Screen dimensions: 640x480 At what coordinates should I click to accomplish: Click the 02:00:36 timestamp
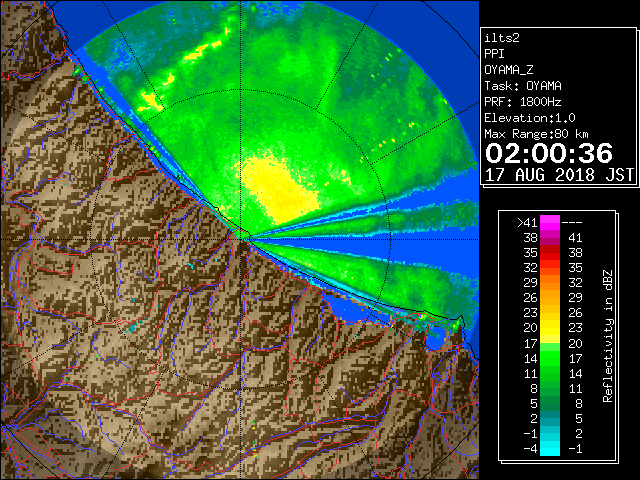pos(549,153)
